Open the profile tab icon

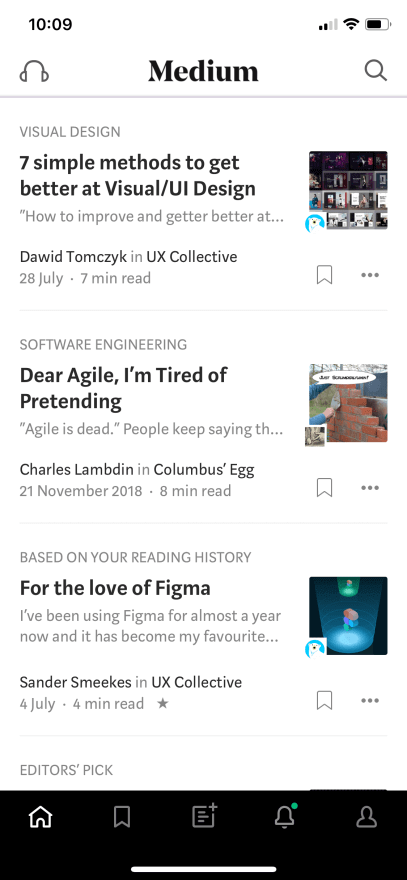367,817
